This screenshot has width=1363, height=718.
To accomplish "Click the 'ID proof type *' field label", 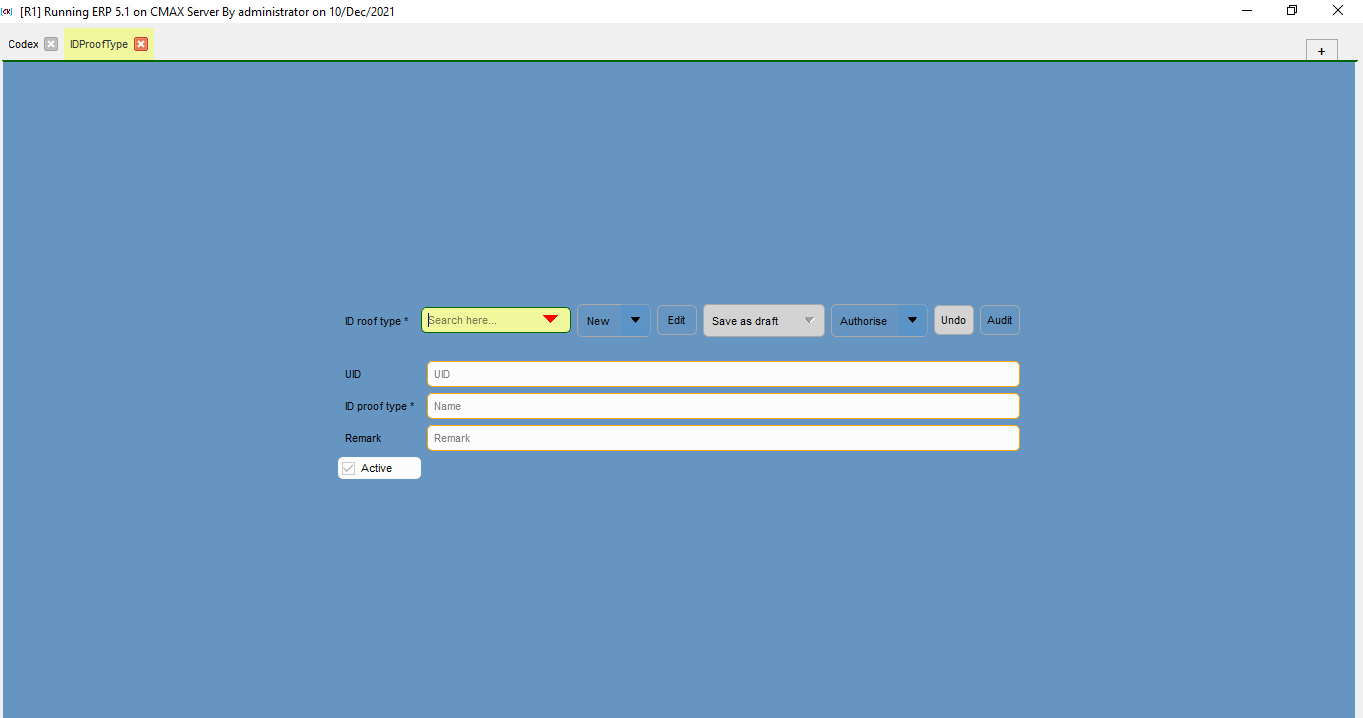I will pos(380,406).
